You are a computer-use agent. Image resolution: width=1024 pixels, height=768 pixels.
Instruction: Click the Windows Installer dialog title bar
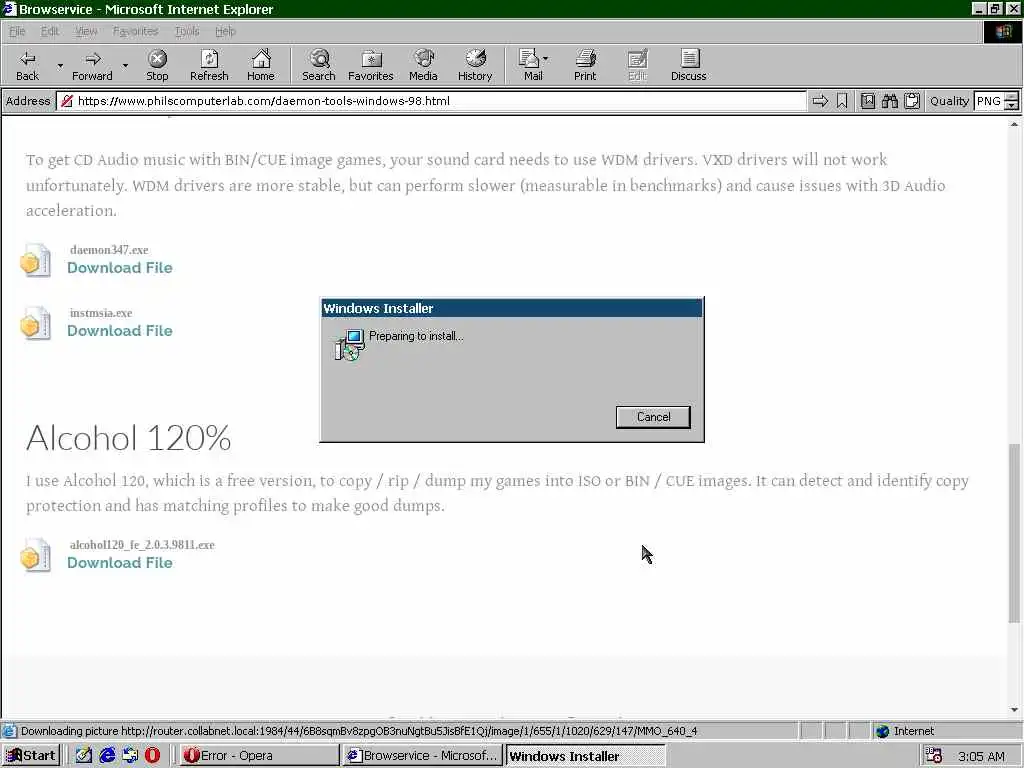[x=512, y=308]
